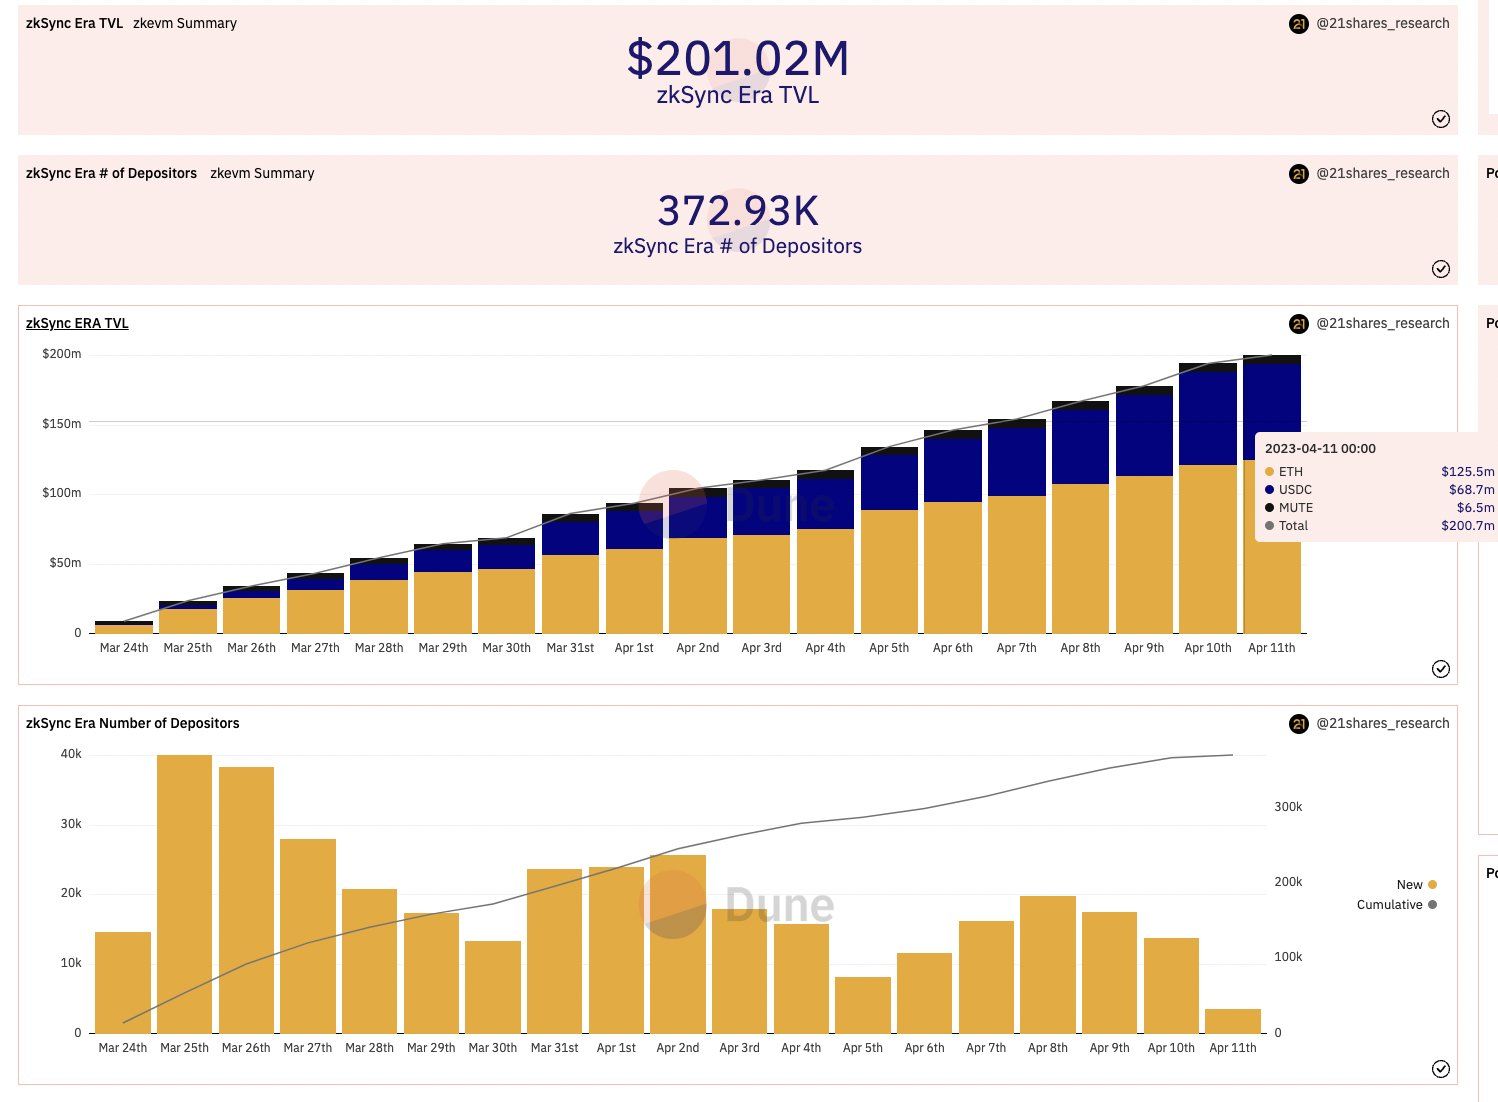
Task: Click the Apr 5th bar in the TVL chart
Action: point(889,540)
